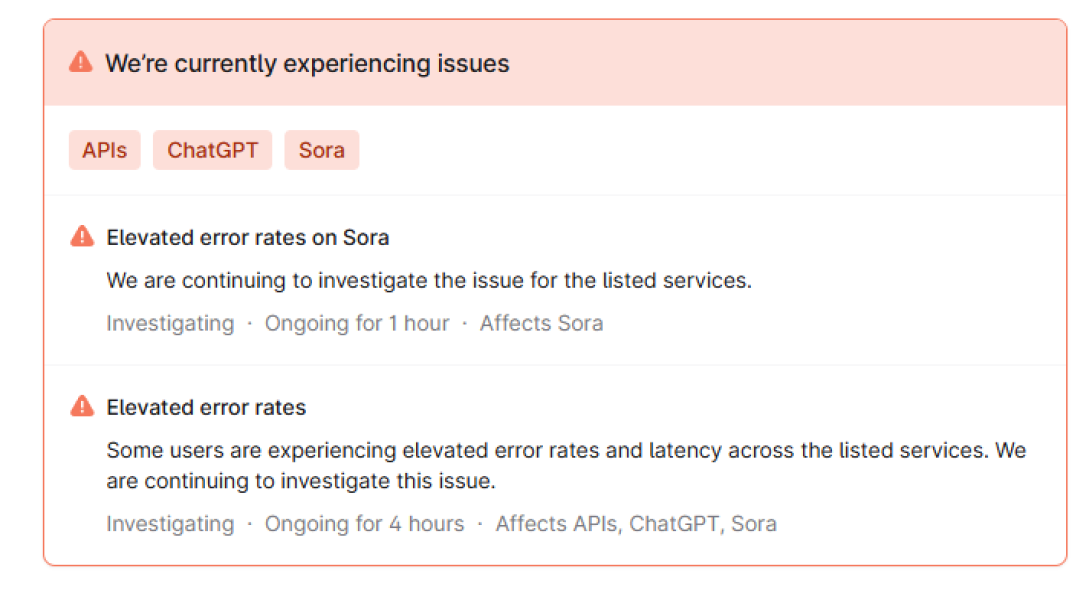Click the word "latency" in the incident description
This screenshot has width=1089, height=600.
[685, 451]
